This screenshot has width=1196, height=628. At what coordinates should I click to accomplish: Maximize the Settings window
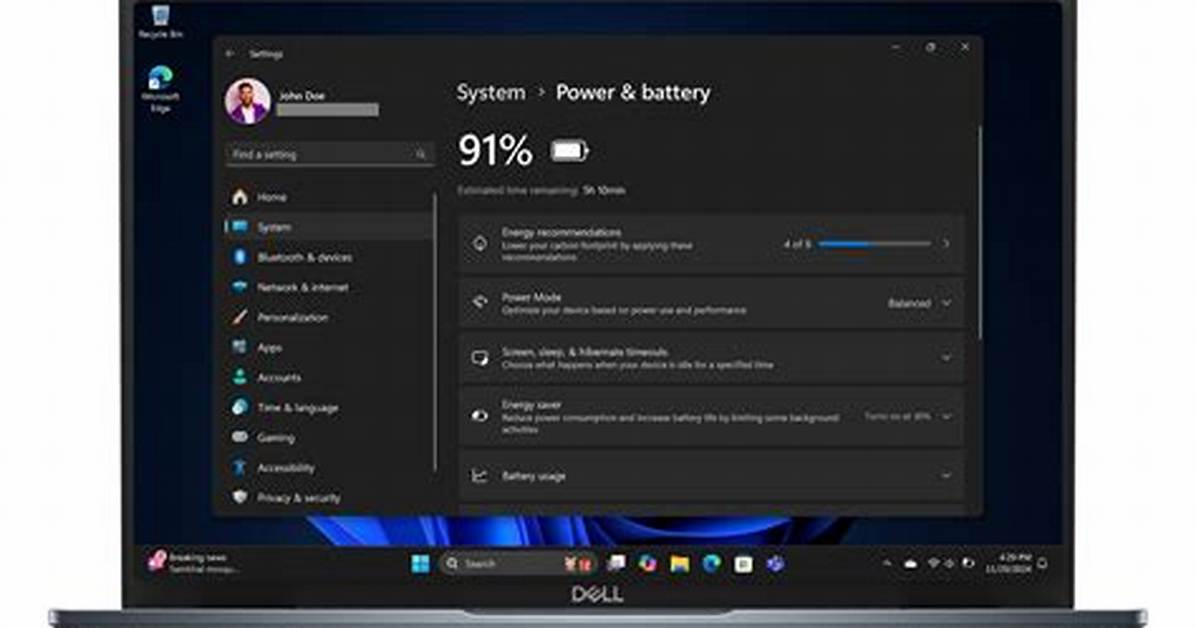click(x=931, y=47)
